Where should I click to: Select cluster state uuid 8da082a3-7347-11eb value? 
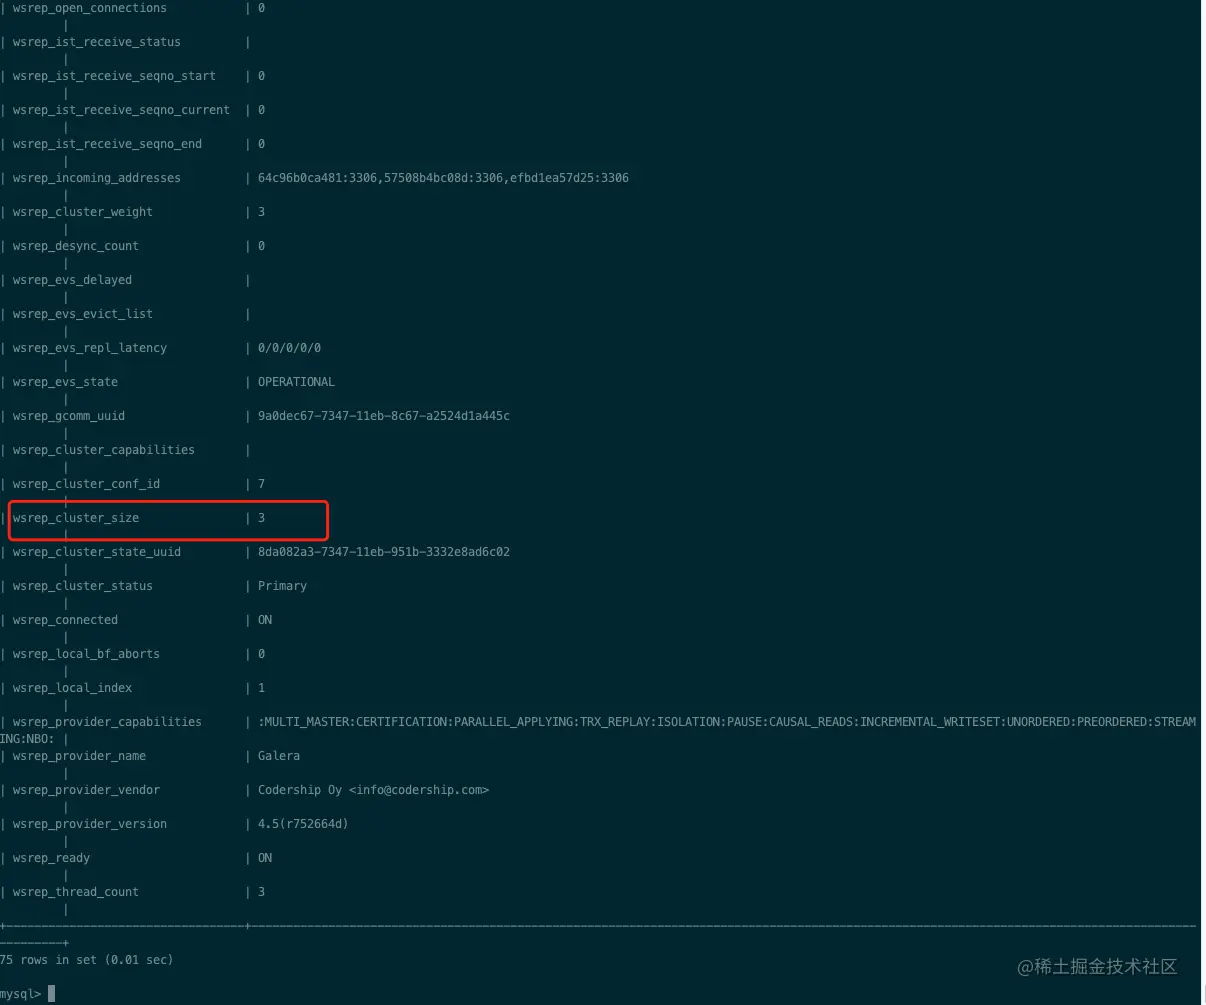[x=384, y=552]
